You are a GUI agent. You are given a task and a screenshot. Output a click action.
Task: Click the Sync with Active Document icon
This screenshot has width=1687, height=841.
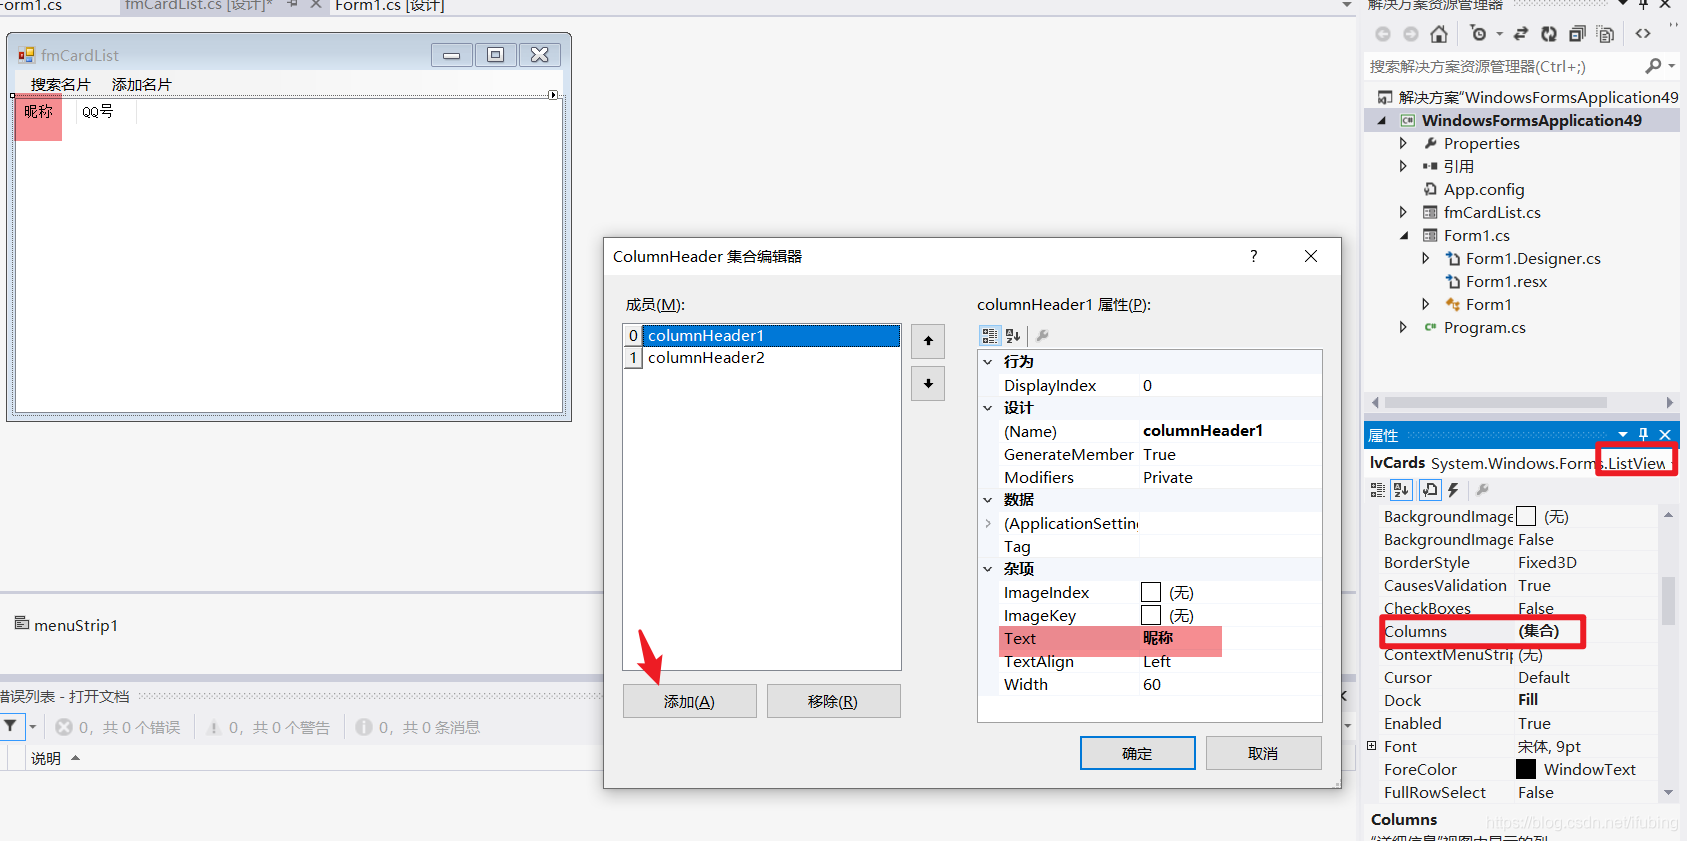click(1521, 34)
